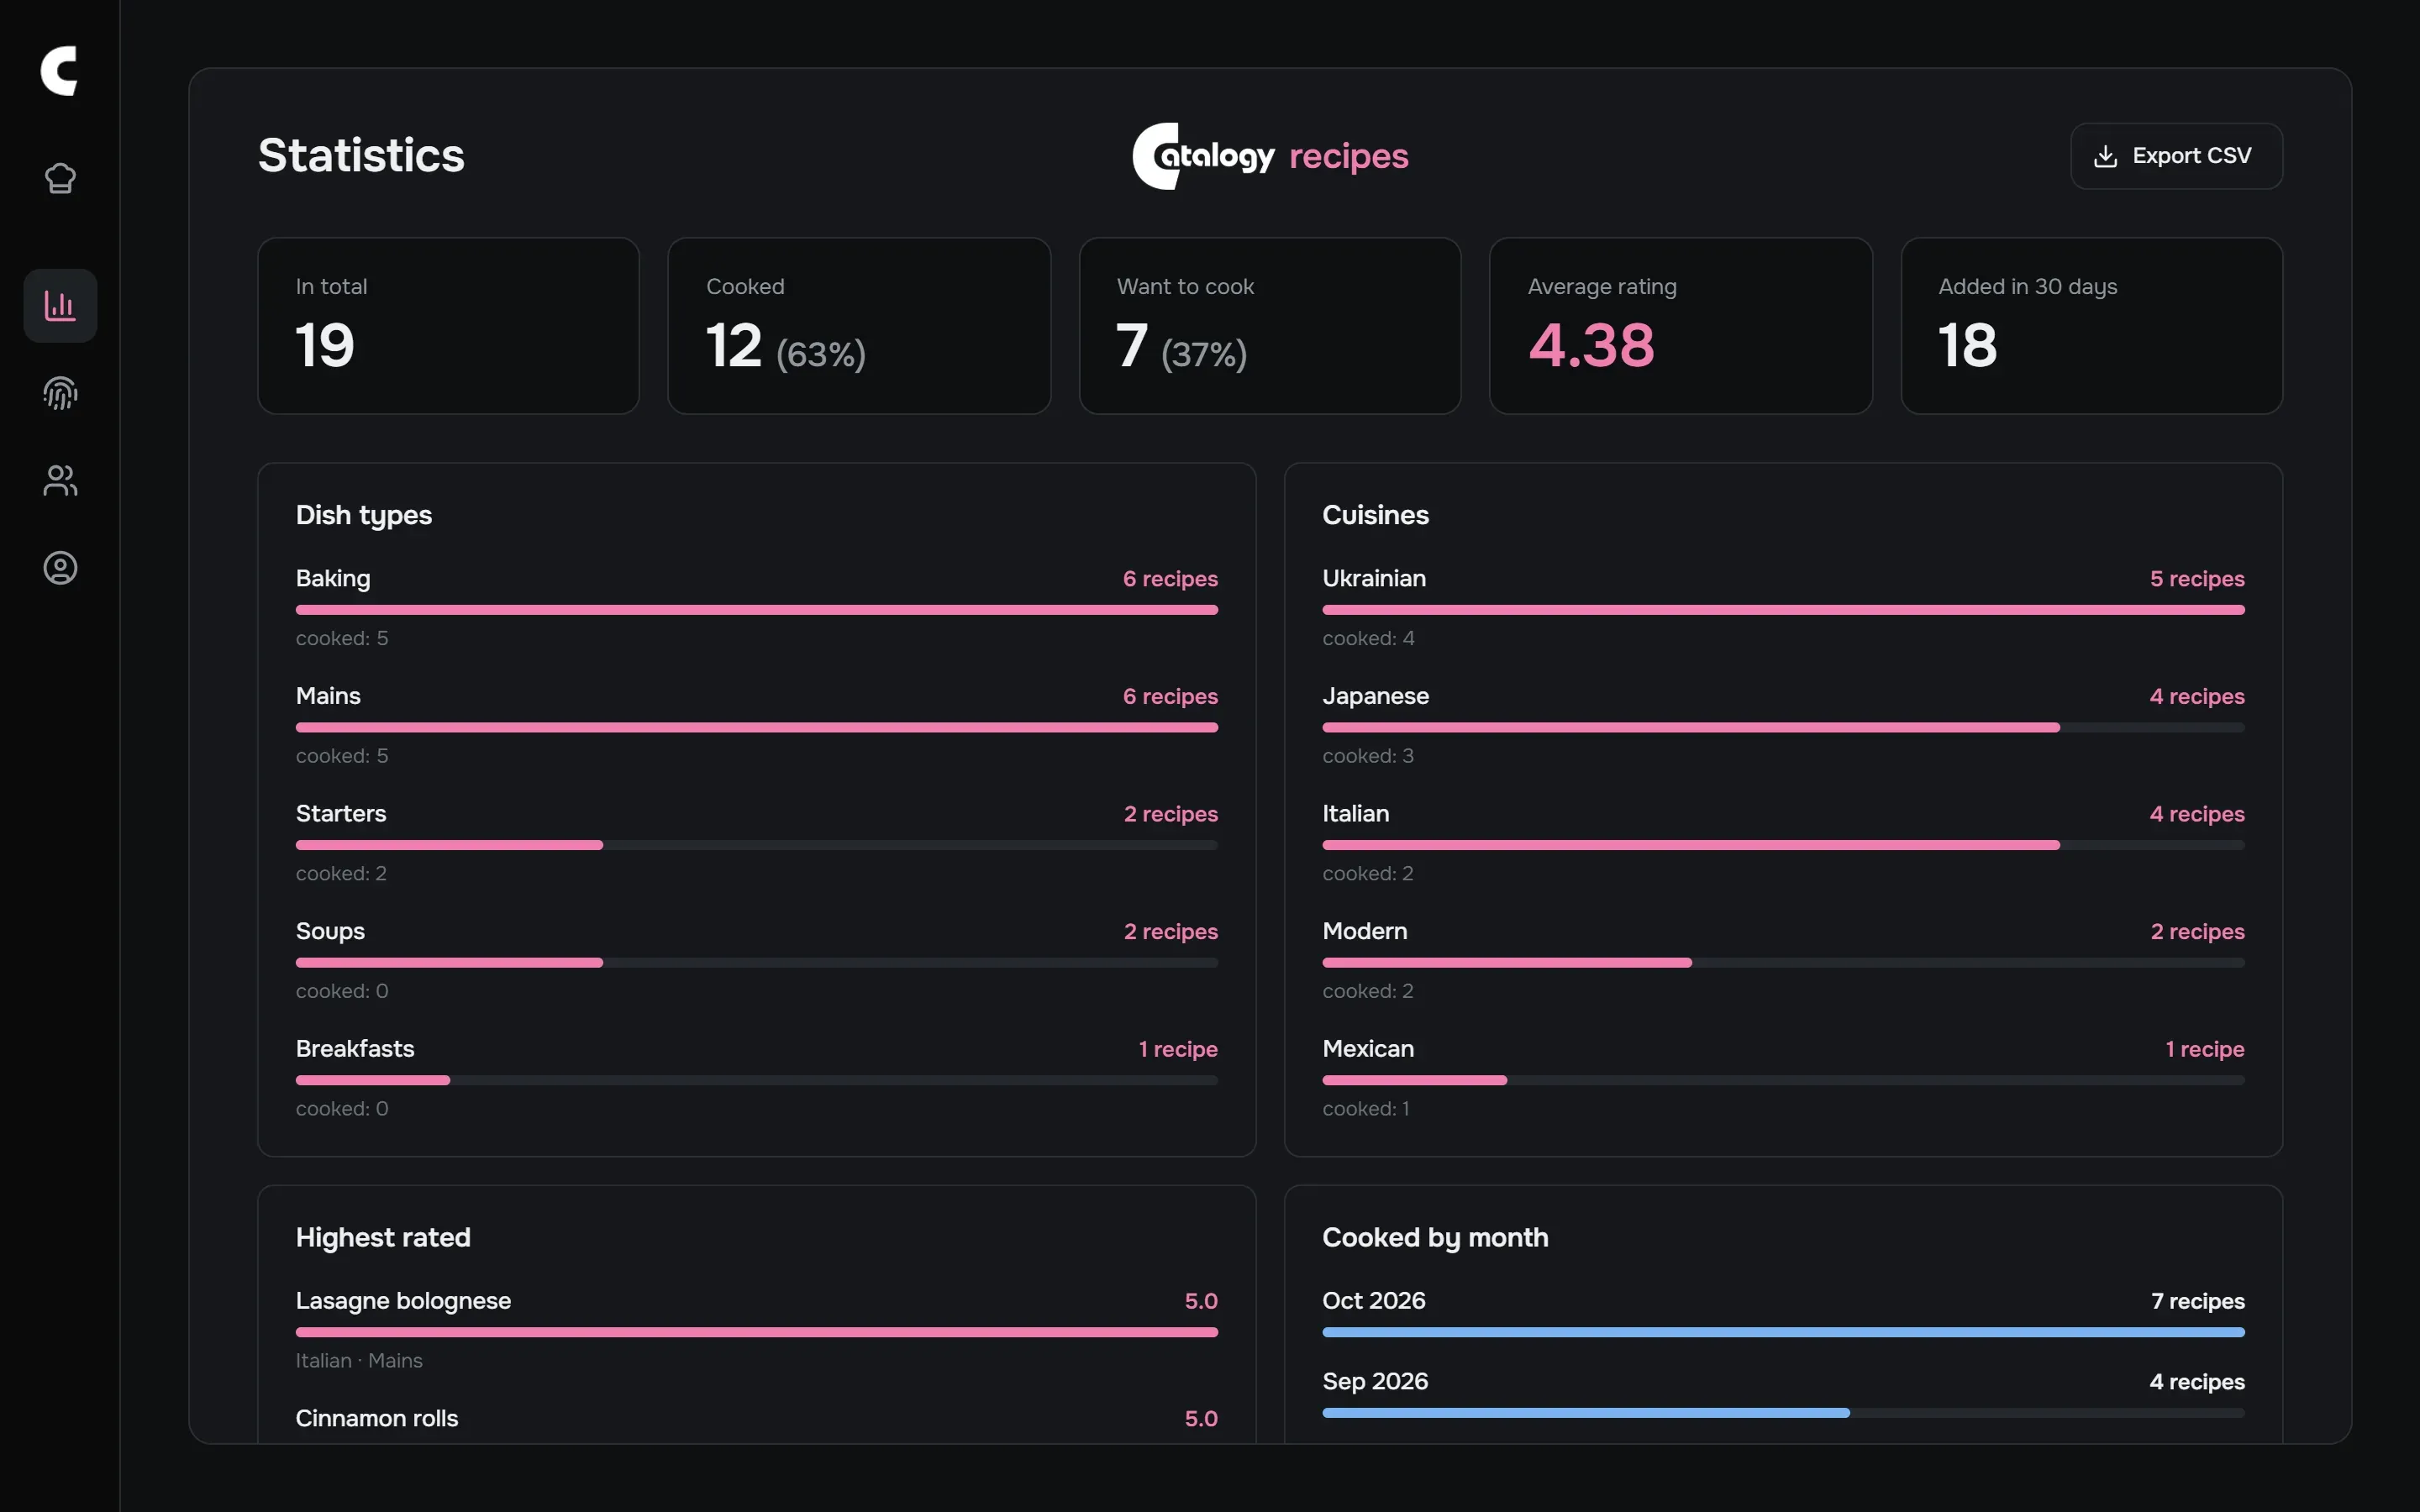Click the Dish types section title
Image resolution: width=2420 pixels, height=1512 pixels.
tap(364, 516)
